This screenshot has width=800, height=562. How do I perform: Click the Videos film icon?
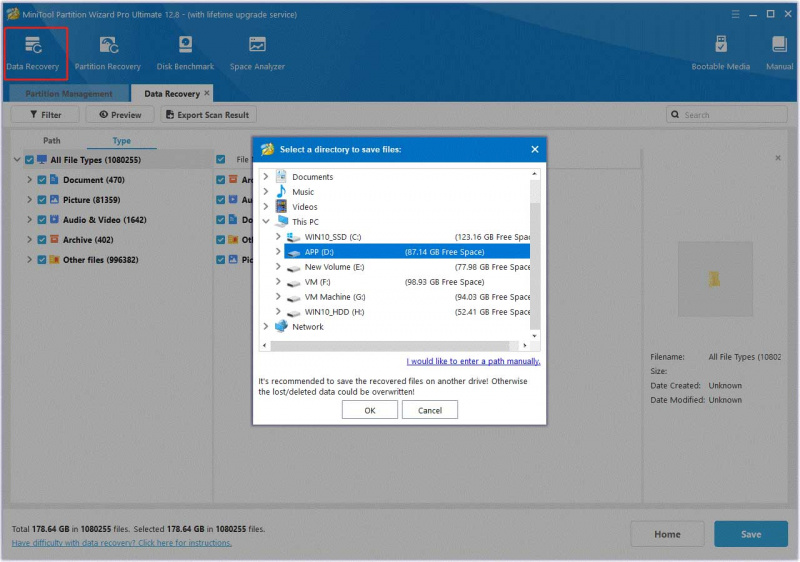coord(281,207)
